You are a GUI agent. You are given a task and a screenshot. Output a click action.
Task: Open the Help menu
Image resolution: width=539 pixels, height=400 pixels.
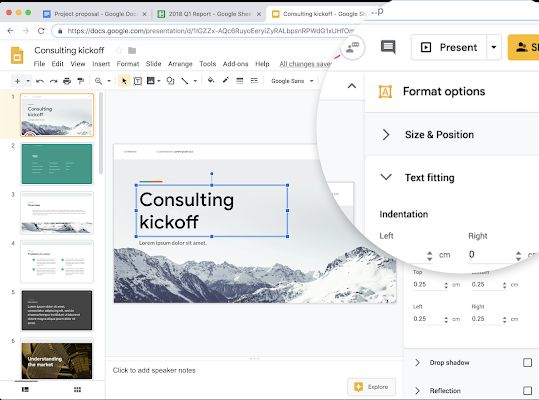(262, 64)
